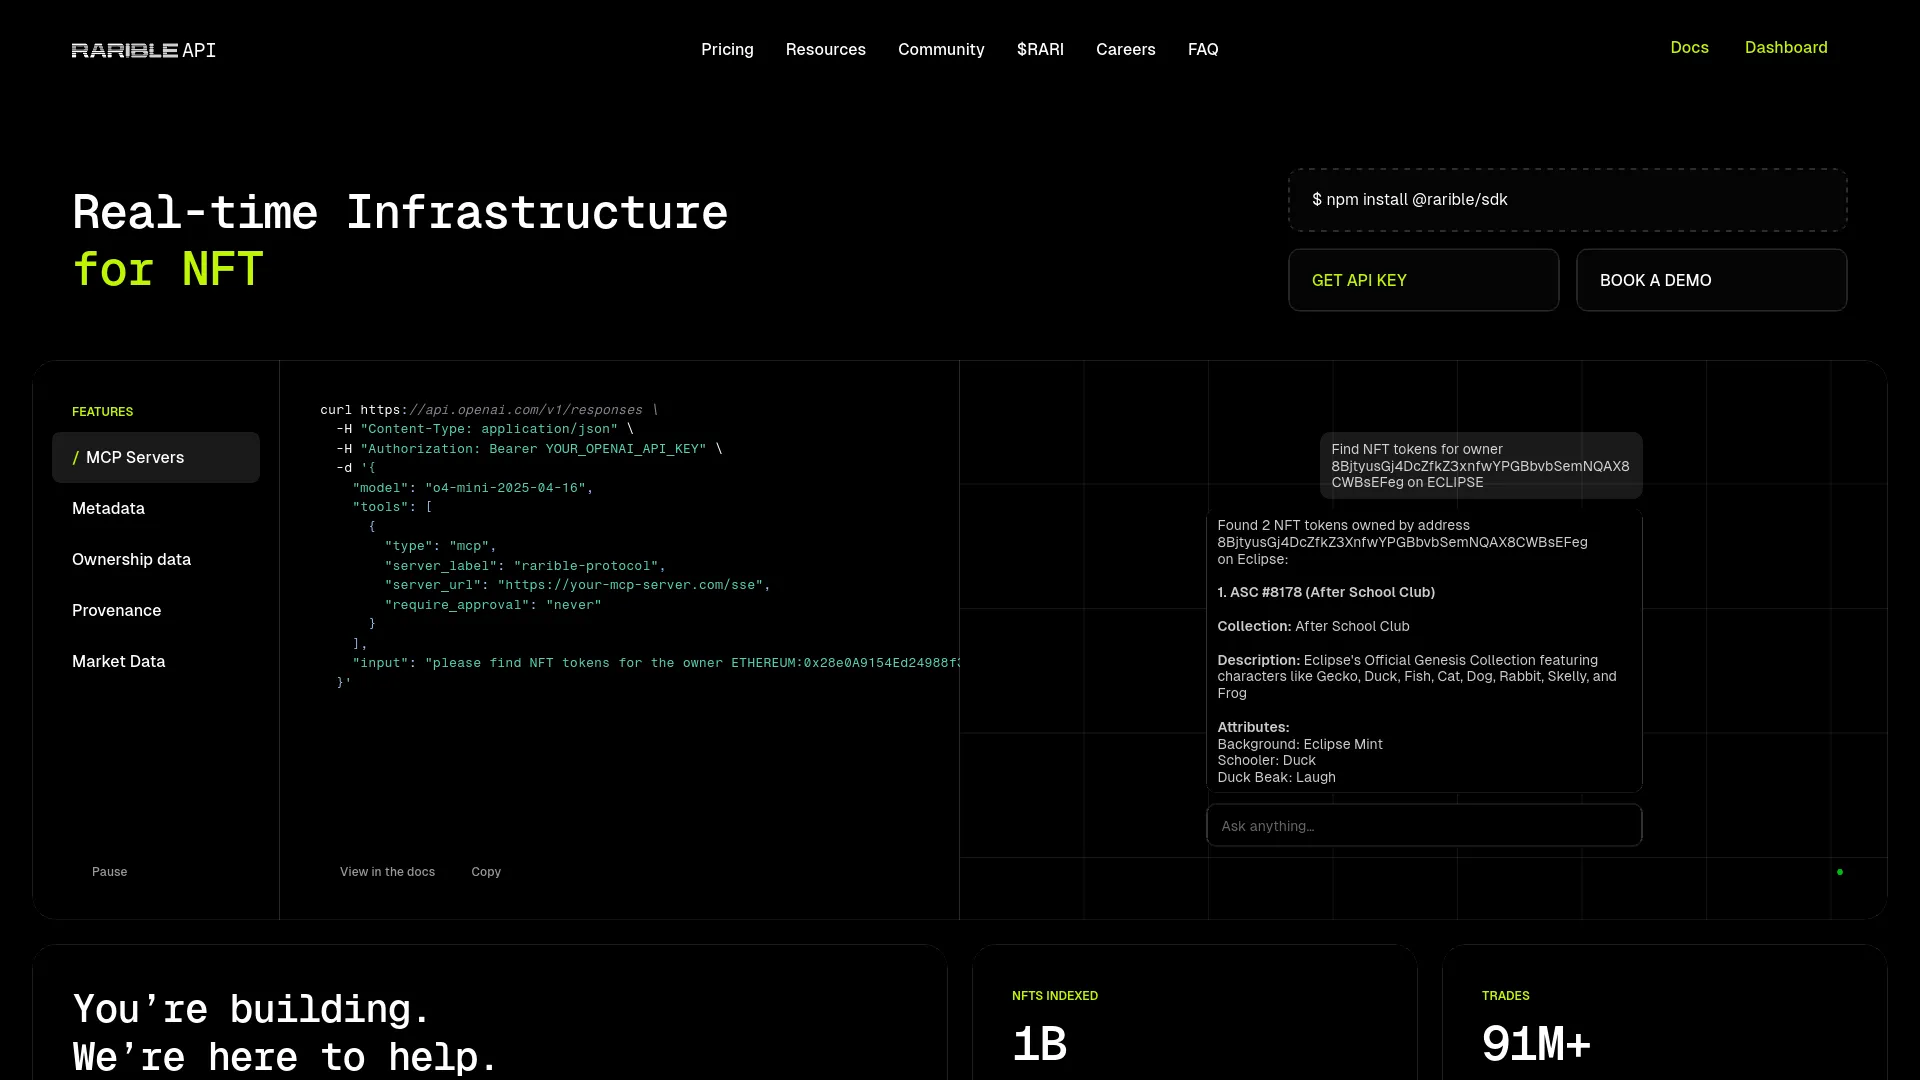Focus the Ask anything input field

click(1424, 826)
